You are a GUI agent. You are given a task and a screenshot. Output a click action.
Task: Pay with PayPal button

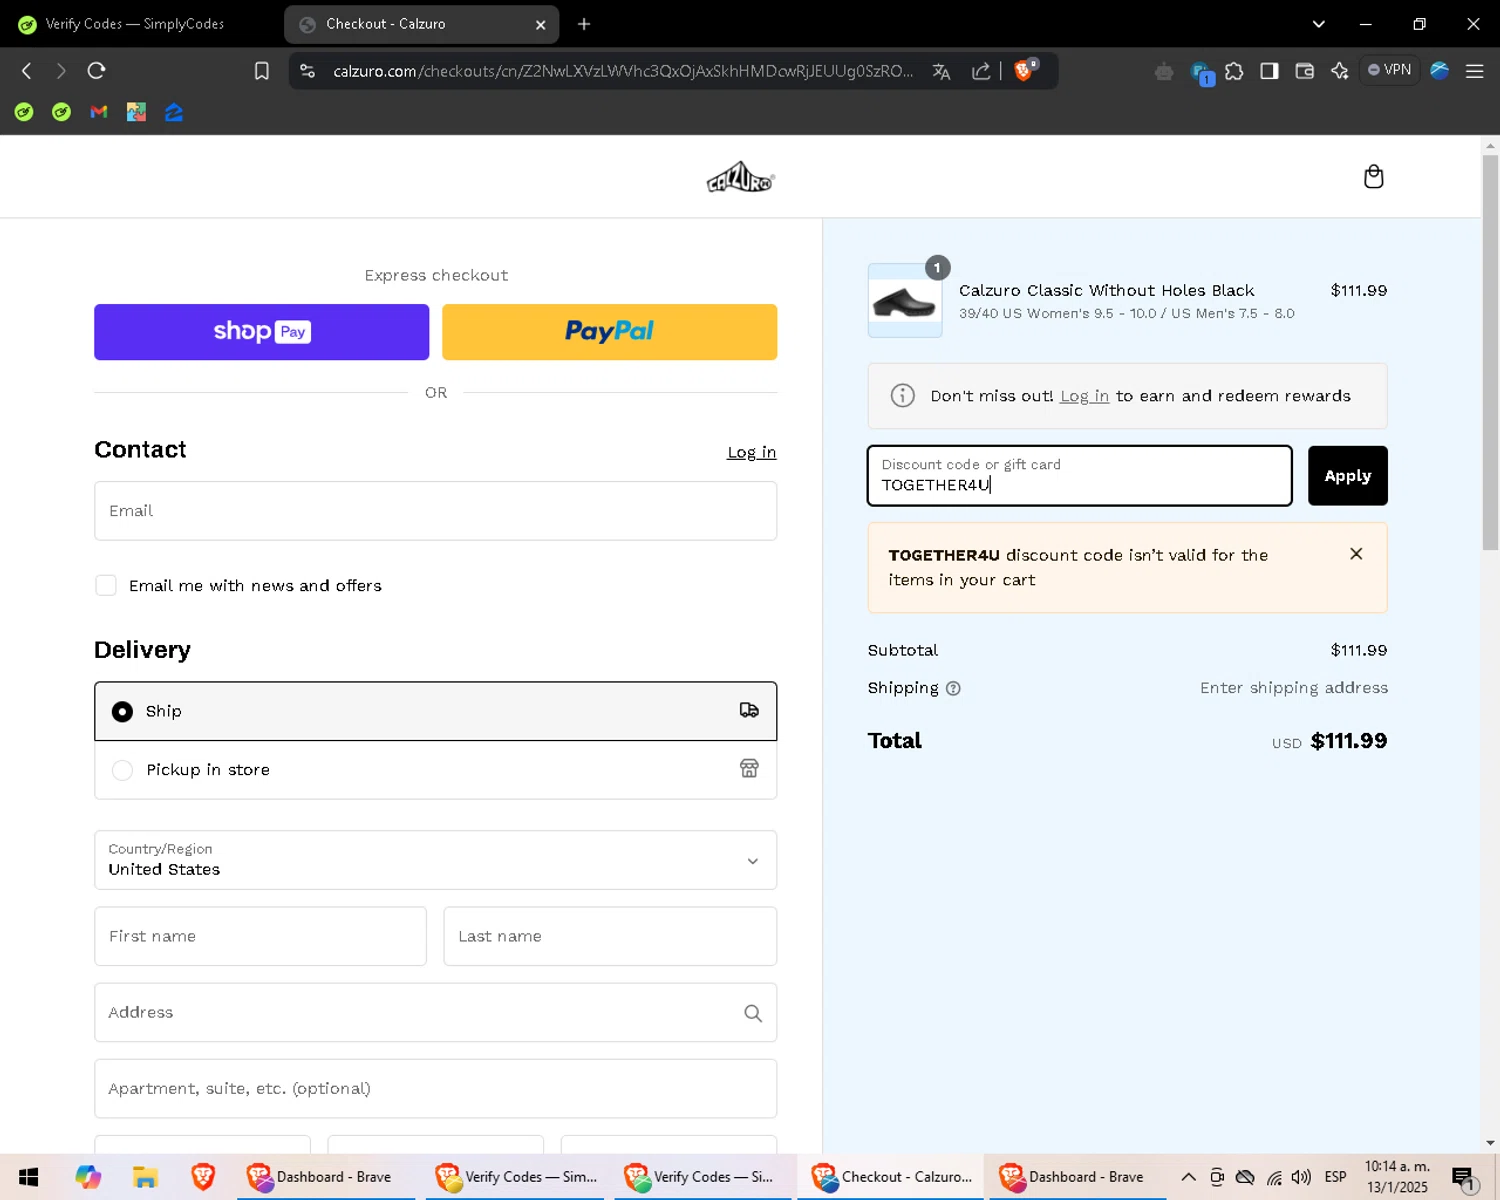pos(609,332)
